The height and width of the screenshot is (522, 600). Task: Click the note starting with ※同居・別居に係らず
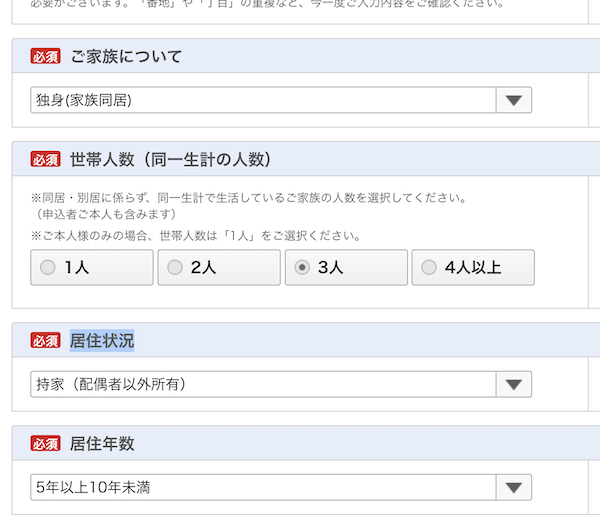[x=248, y=198]
